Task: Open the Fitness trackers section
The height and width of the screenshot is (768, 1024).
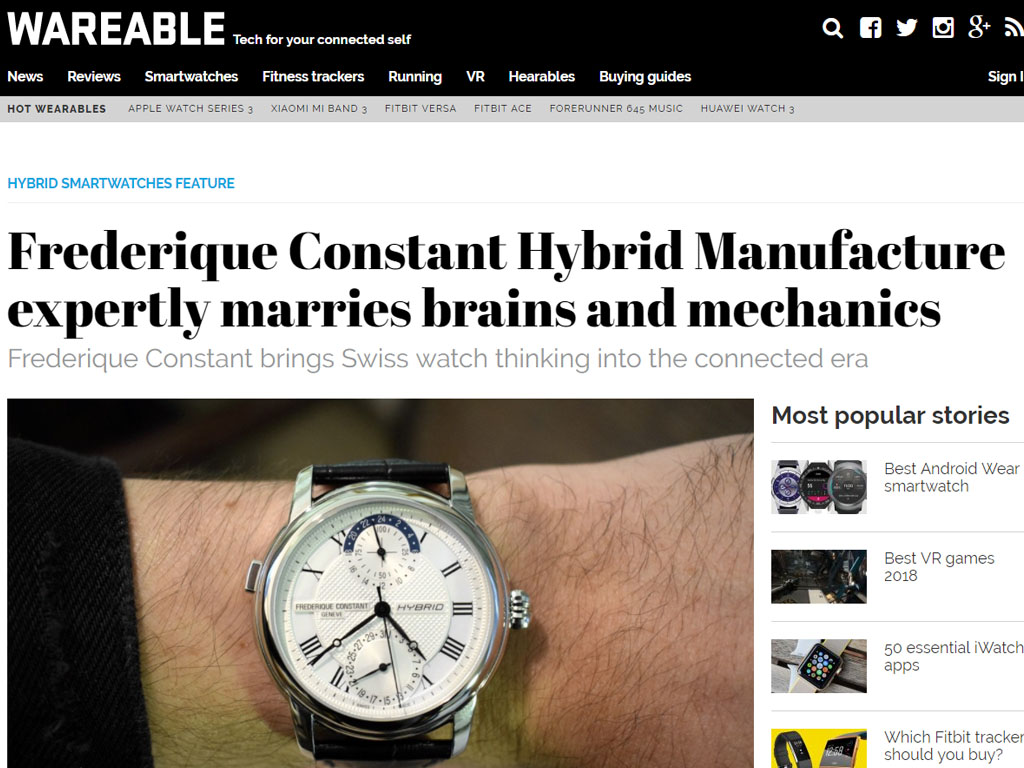Action: (x=313, y=76)
